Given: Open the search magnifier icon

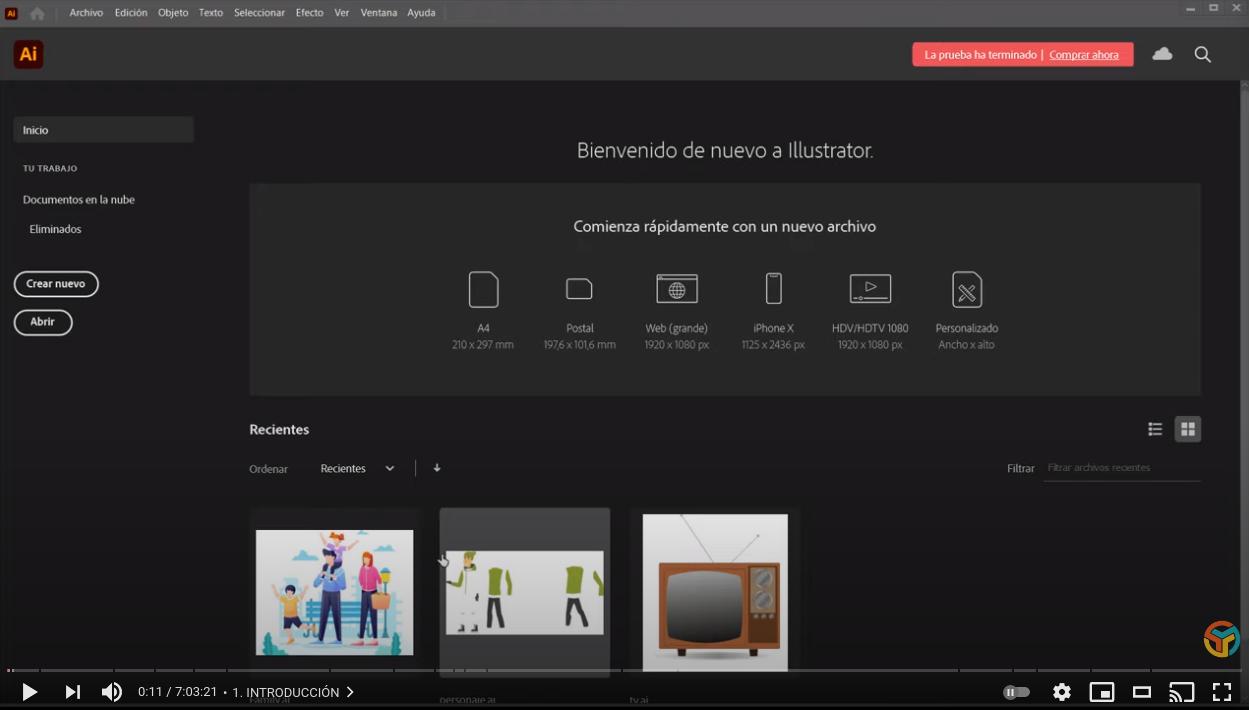Looking at the screenshot, I should click(1203, 54).
